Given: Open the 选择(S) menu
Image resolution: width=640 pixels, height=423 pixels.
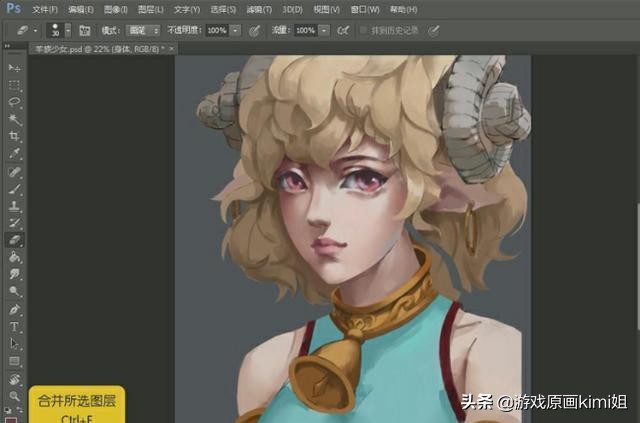Looking at the screenshot, I should [x=223, y=9].
